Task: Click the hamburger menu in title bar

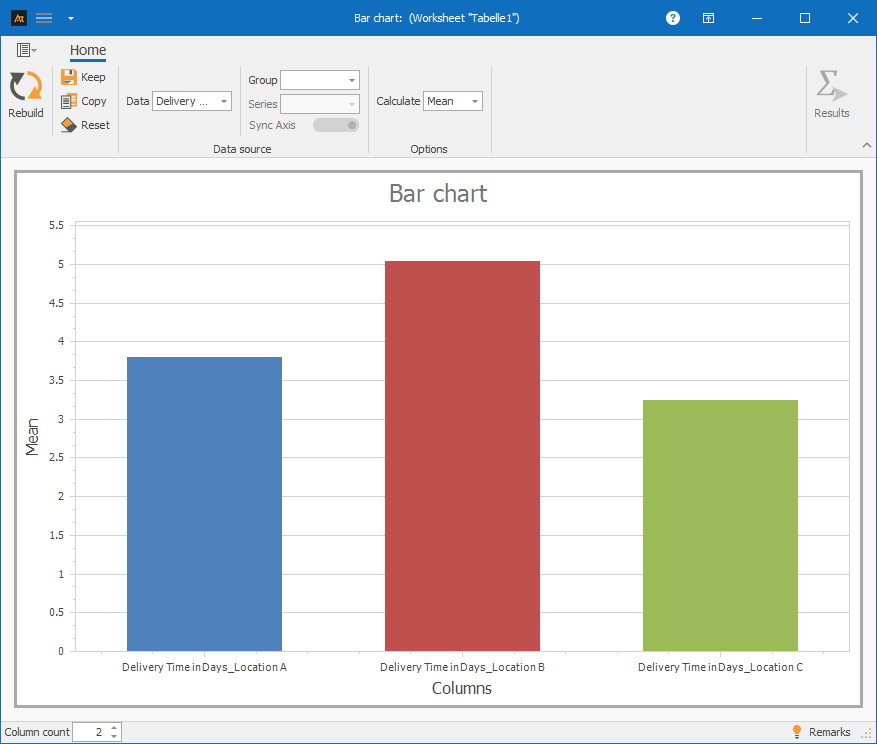Action: coord(44,18)
